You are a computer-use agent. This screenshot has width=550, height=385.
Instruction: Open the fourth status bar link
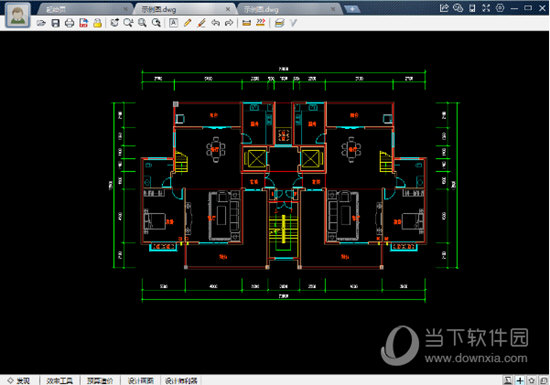[x=141, y=380]
